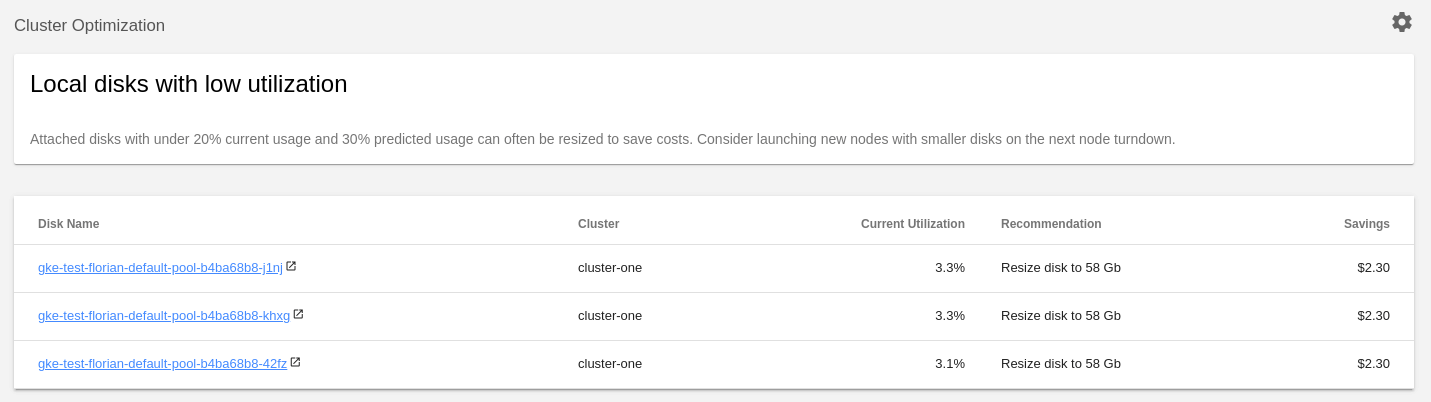Select the Savings column header
Viewport: 1431px width, 402px height.
point(1366,224)
